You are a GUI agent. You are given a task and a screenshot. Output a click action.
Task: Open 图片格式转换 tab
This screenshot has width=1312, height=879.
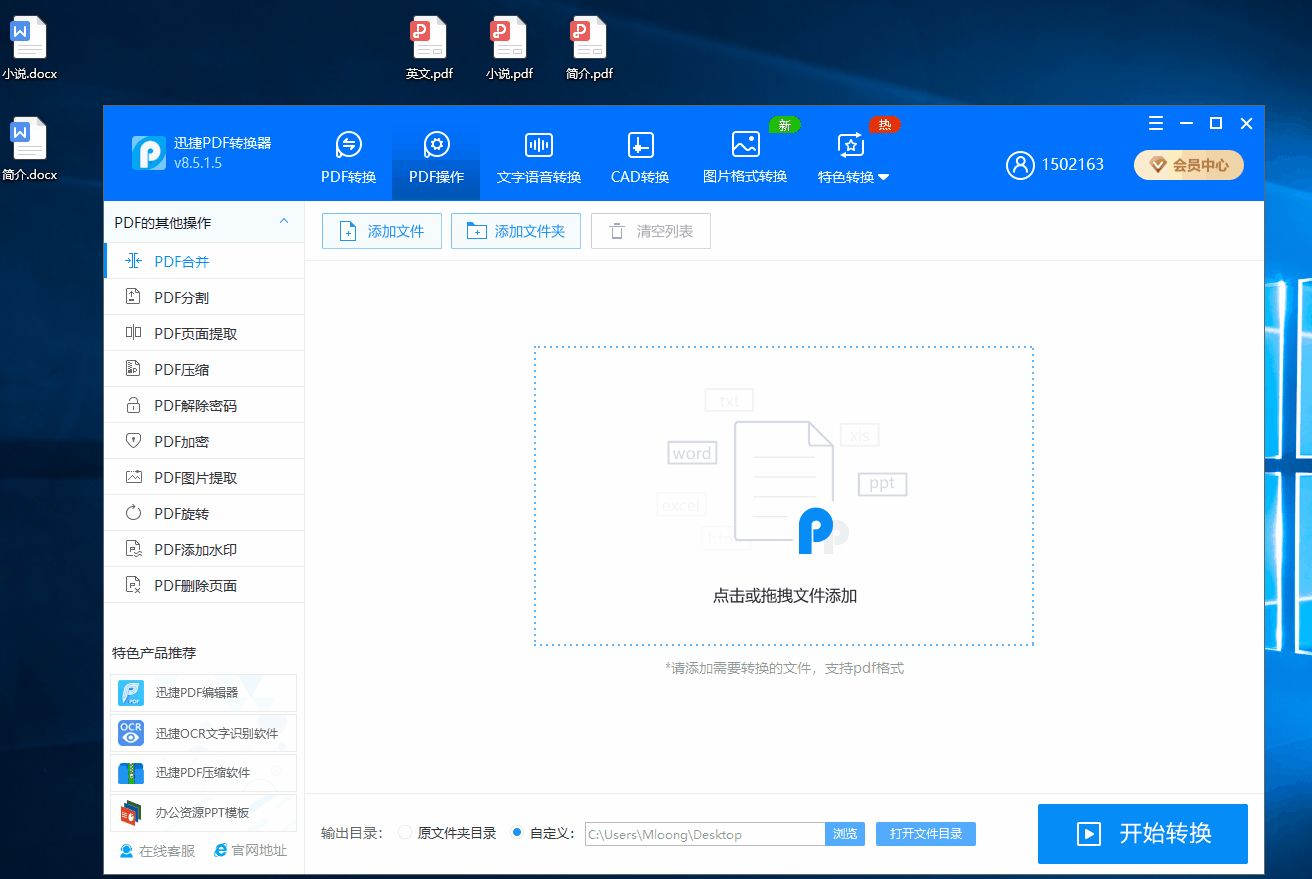coord(745,158)
